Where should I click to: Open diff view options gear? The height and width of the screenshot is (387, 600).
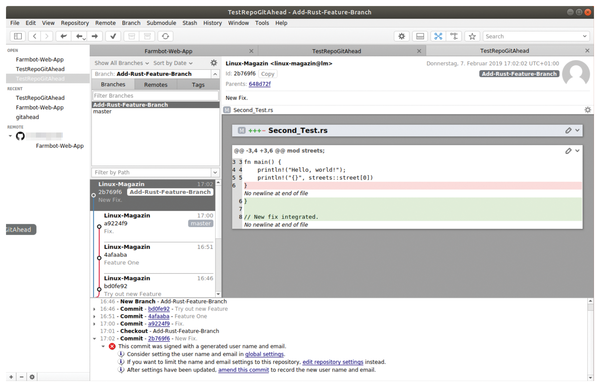(x=587, y=110)
